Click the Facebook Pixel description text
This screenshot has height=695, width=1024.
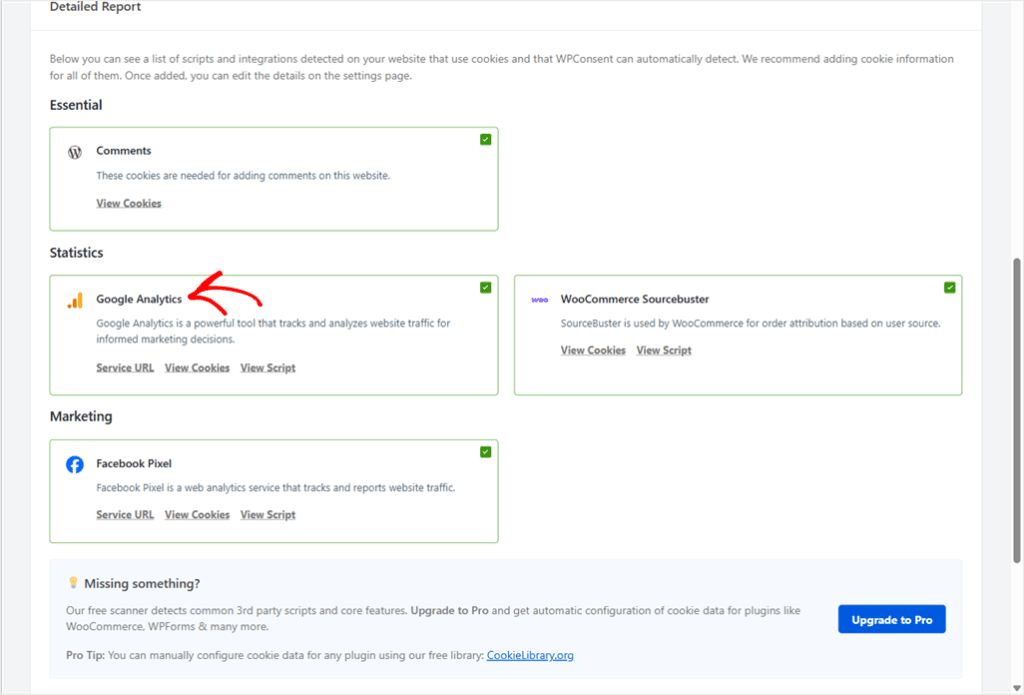pos(276,488)
